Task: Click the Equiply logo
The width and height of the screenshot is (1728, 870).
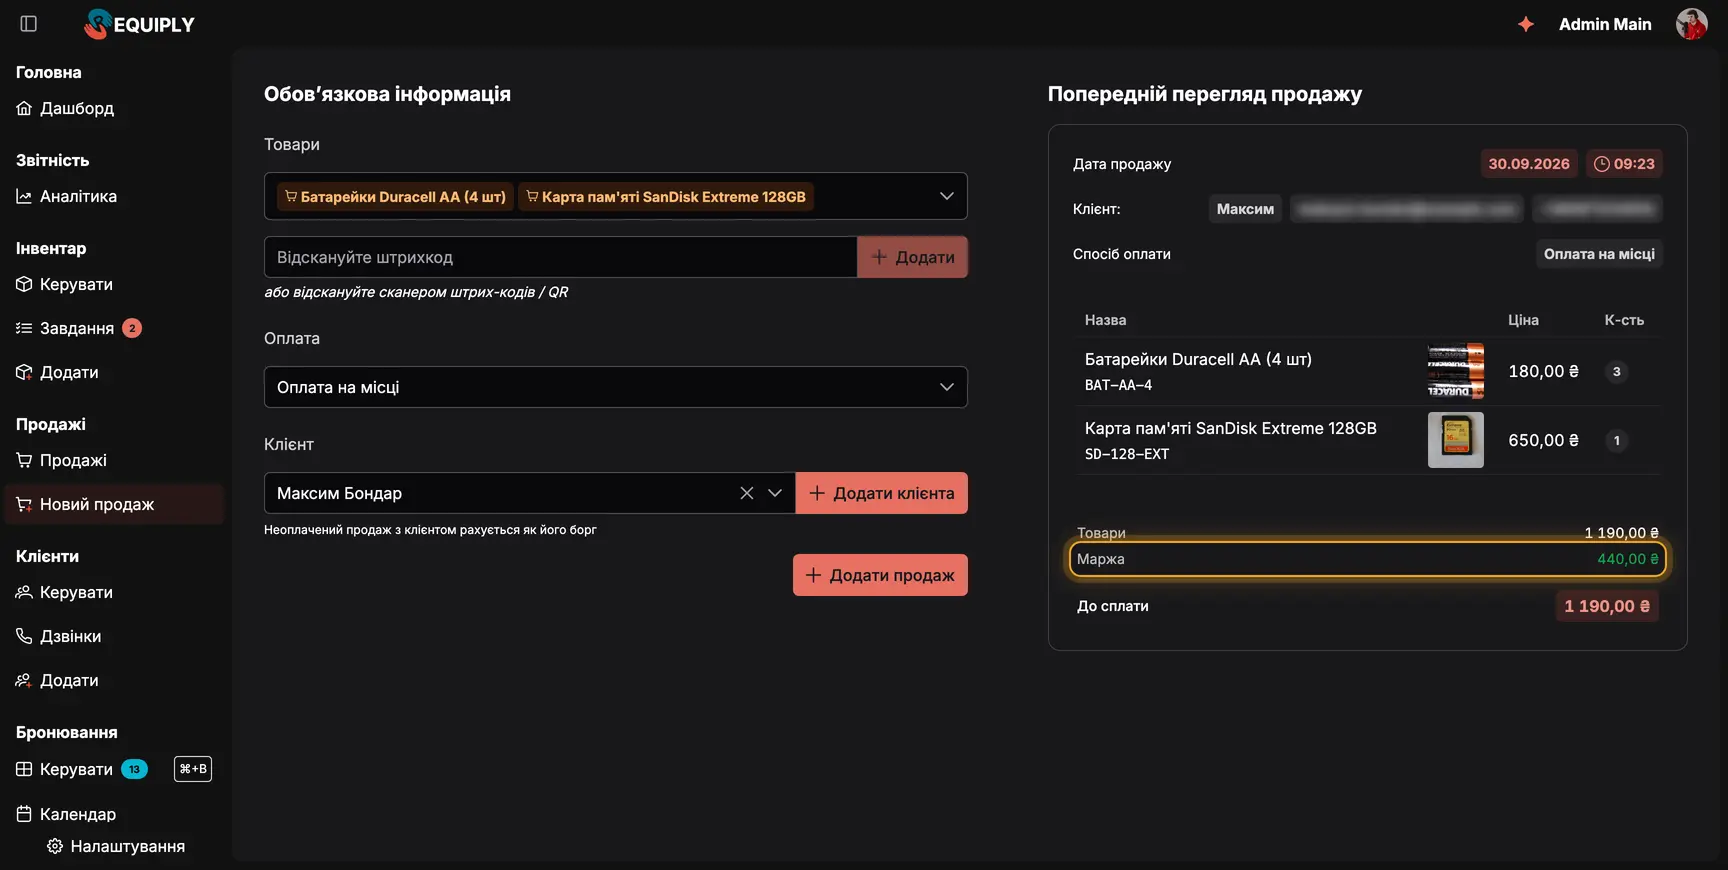Action: click(x=140, y=24)
